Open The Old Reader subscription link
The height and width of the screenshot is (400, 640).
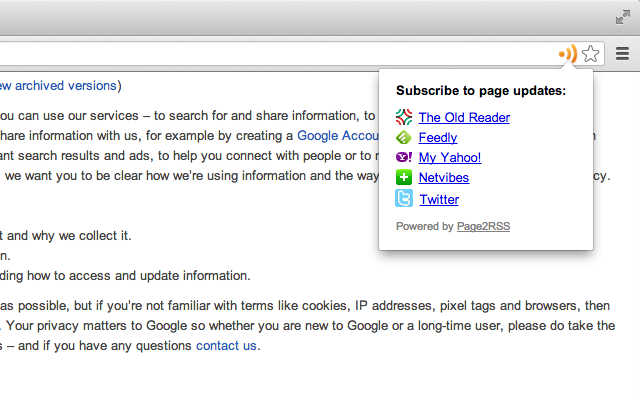[464, 118]
